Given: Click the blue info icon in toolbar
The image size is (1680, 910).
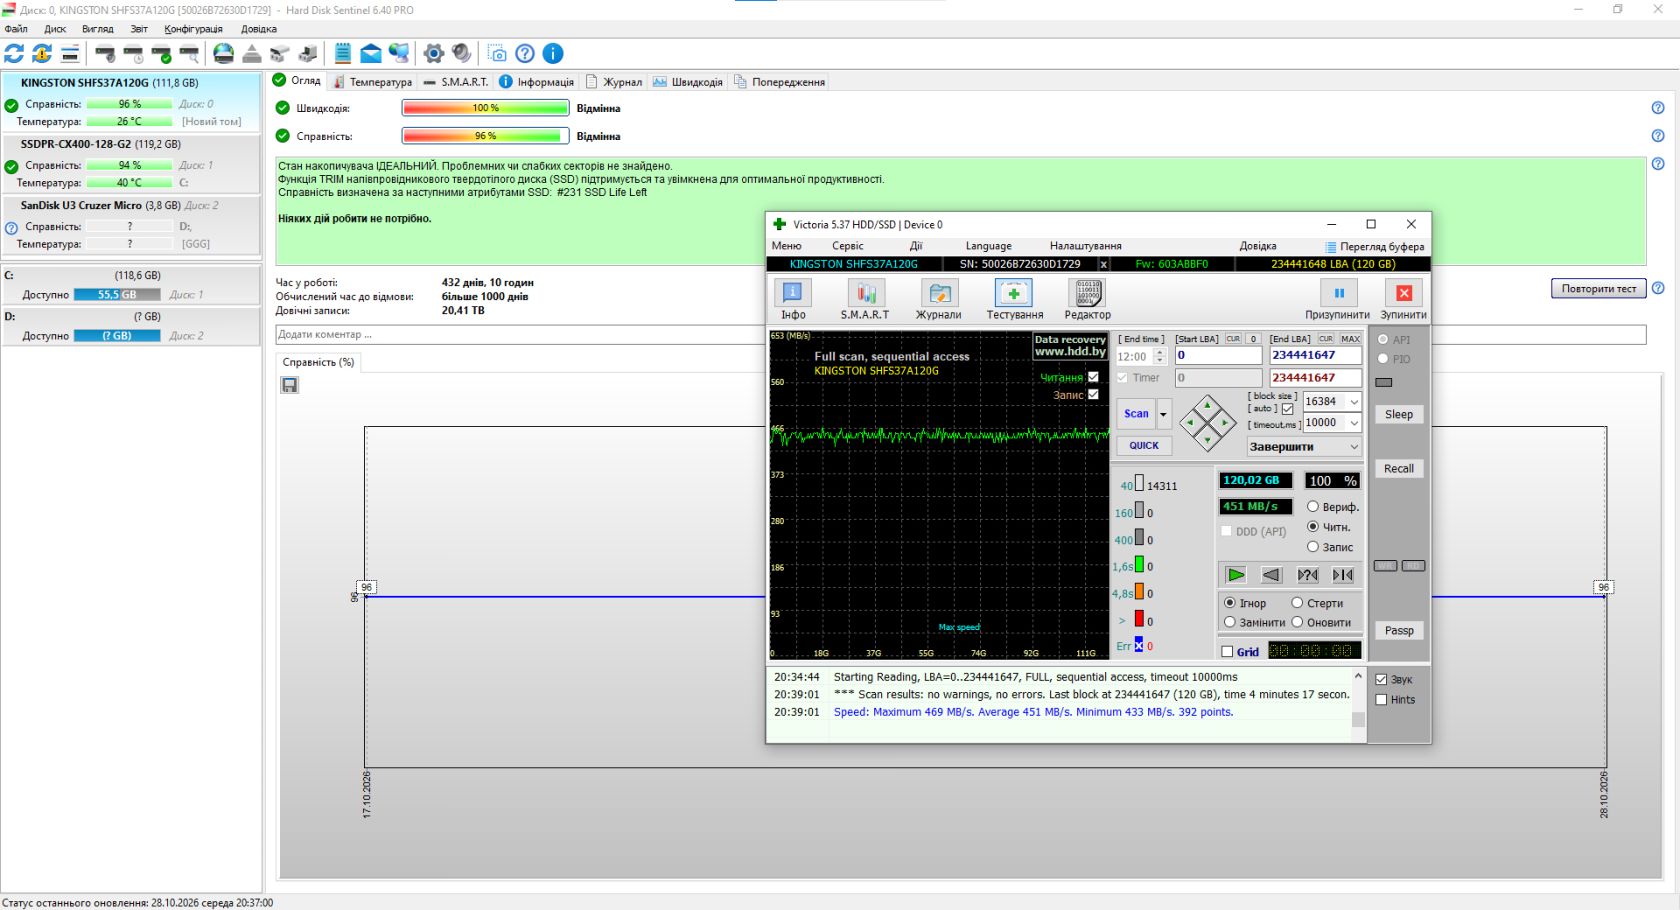Looking at the screenshot, I should [553, 53].
